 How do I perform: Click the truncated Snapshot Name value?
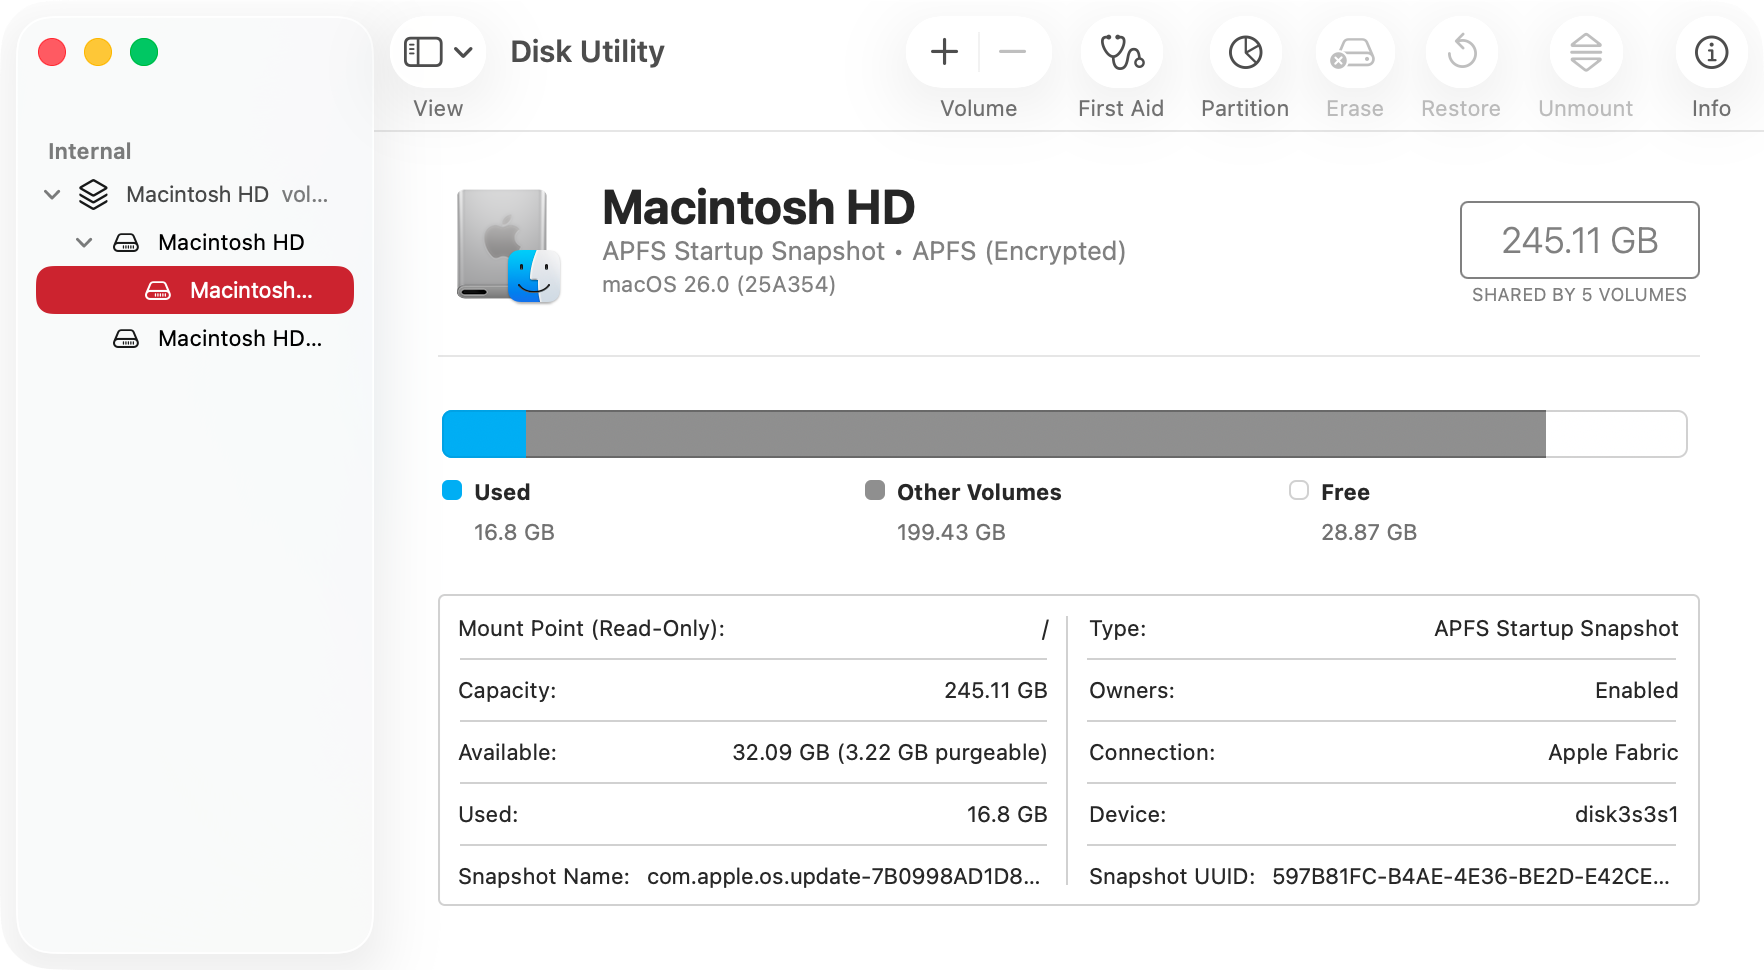pos(843,876)
